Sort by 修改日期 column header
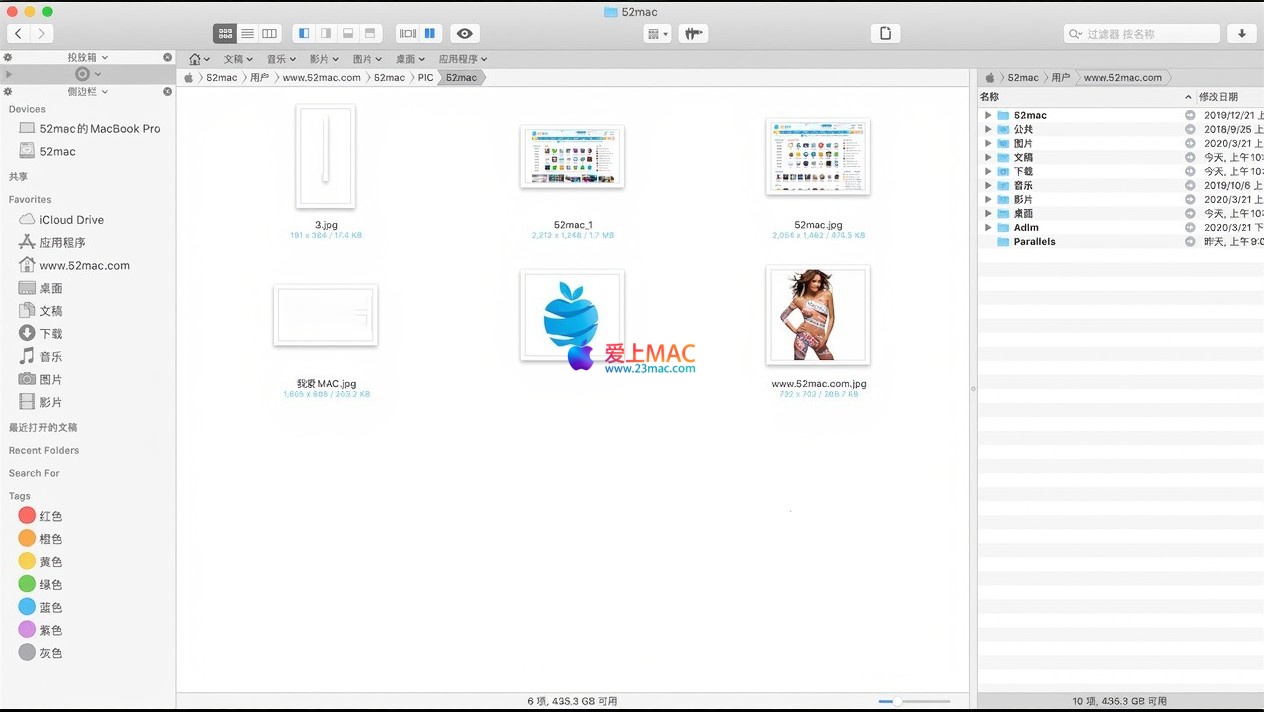Image resolution: width=1264 pixels, height=712 pixels. tap(1218, 97)
